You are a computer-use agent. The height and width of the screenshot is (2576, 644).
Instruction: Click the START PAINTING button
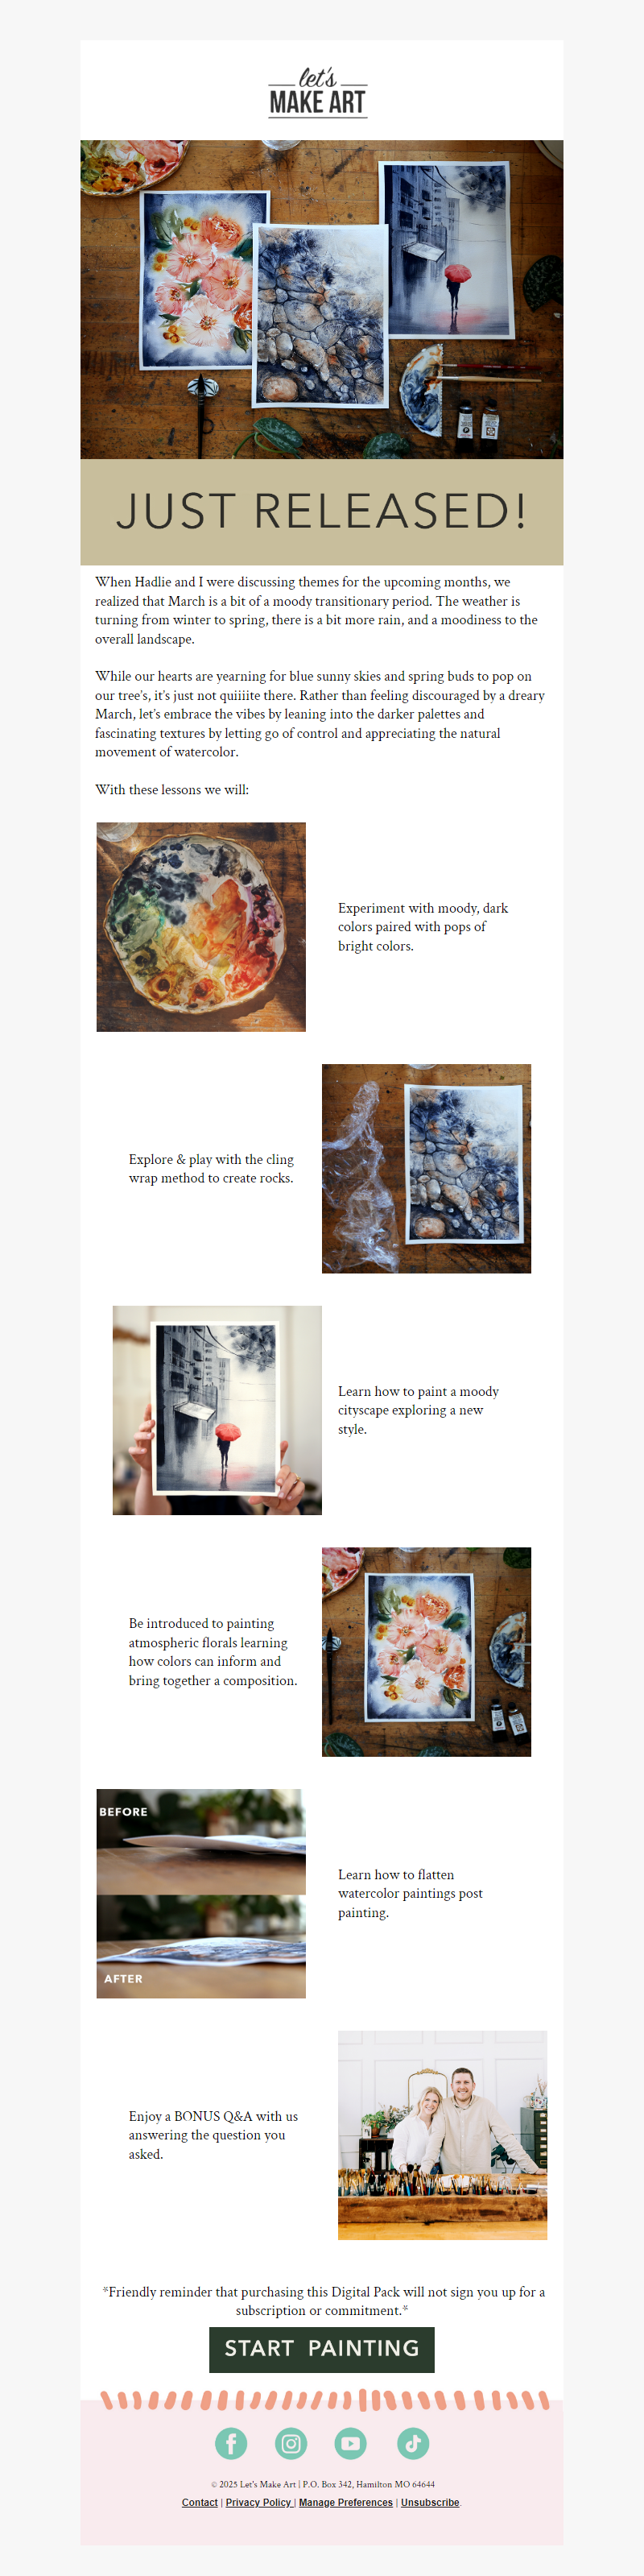pyautogui.click(x=322, y=2350)
